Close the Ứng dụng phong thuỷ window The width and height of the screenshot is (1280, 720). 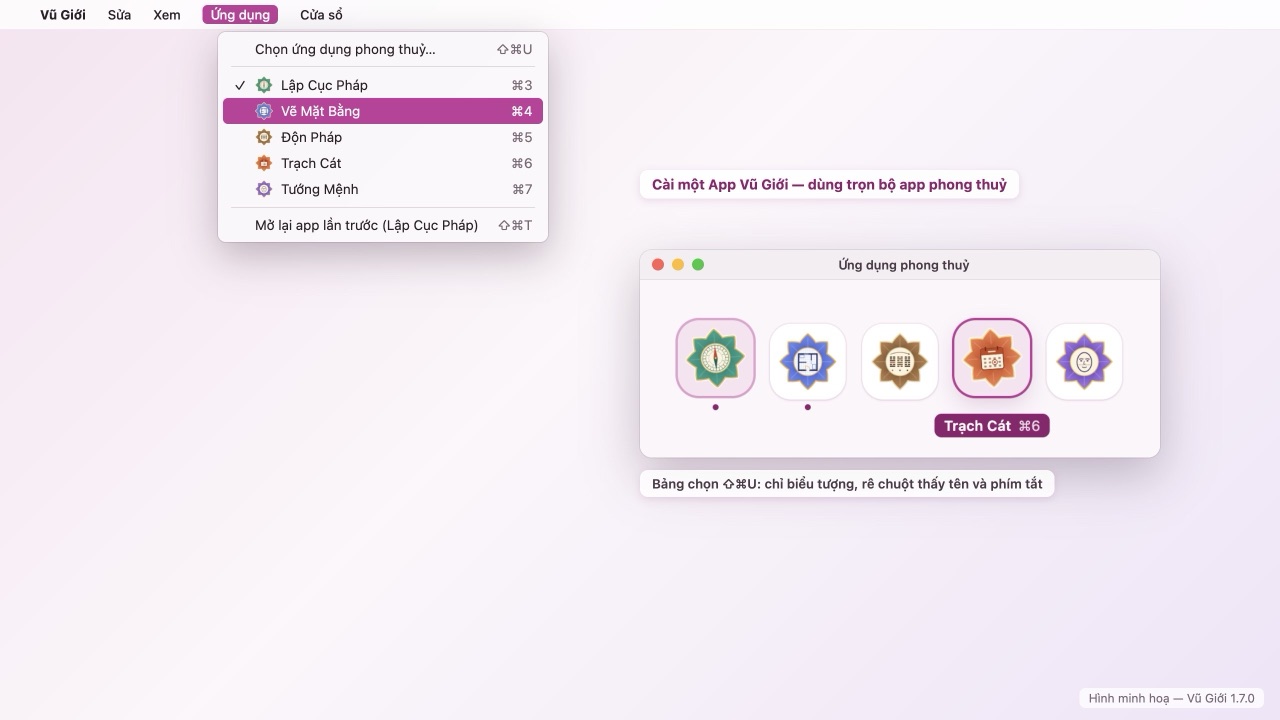658,265
